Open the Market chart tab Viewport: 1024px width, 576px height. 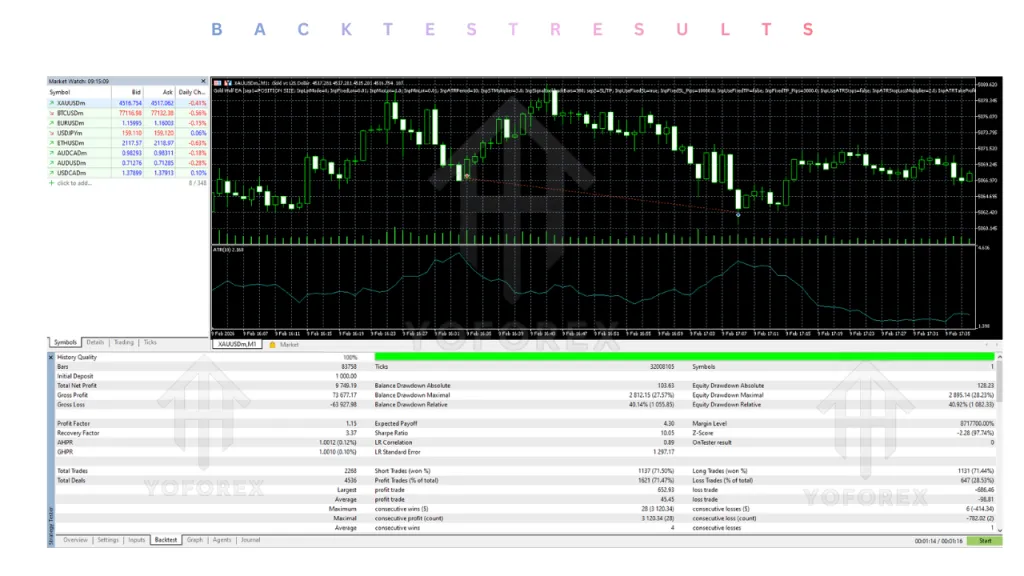(x=289, y=345)
